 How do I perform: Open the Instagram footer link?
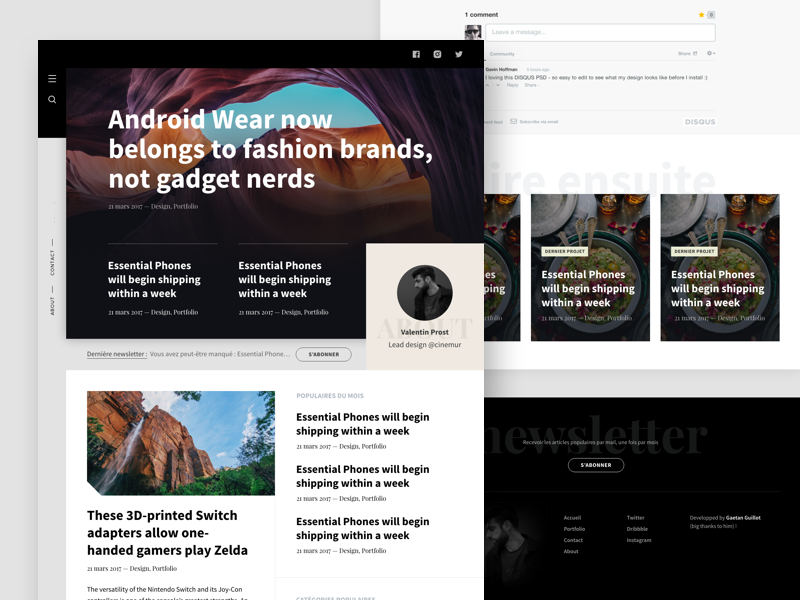point(639,540)
